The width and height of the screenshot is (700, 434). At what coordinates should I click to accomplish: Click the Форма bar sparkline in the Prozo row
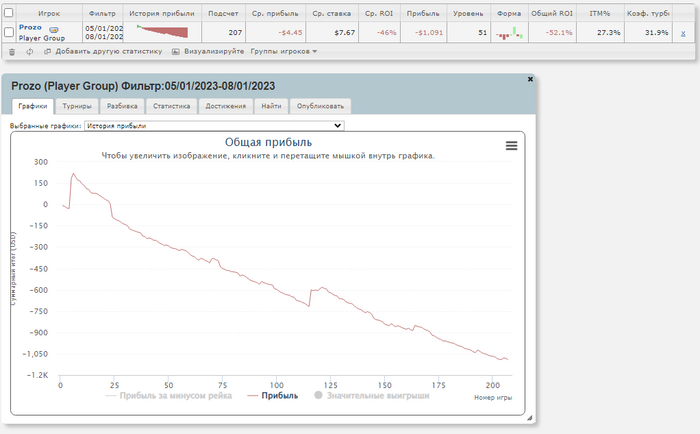(509, 33)
